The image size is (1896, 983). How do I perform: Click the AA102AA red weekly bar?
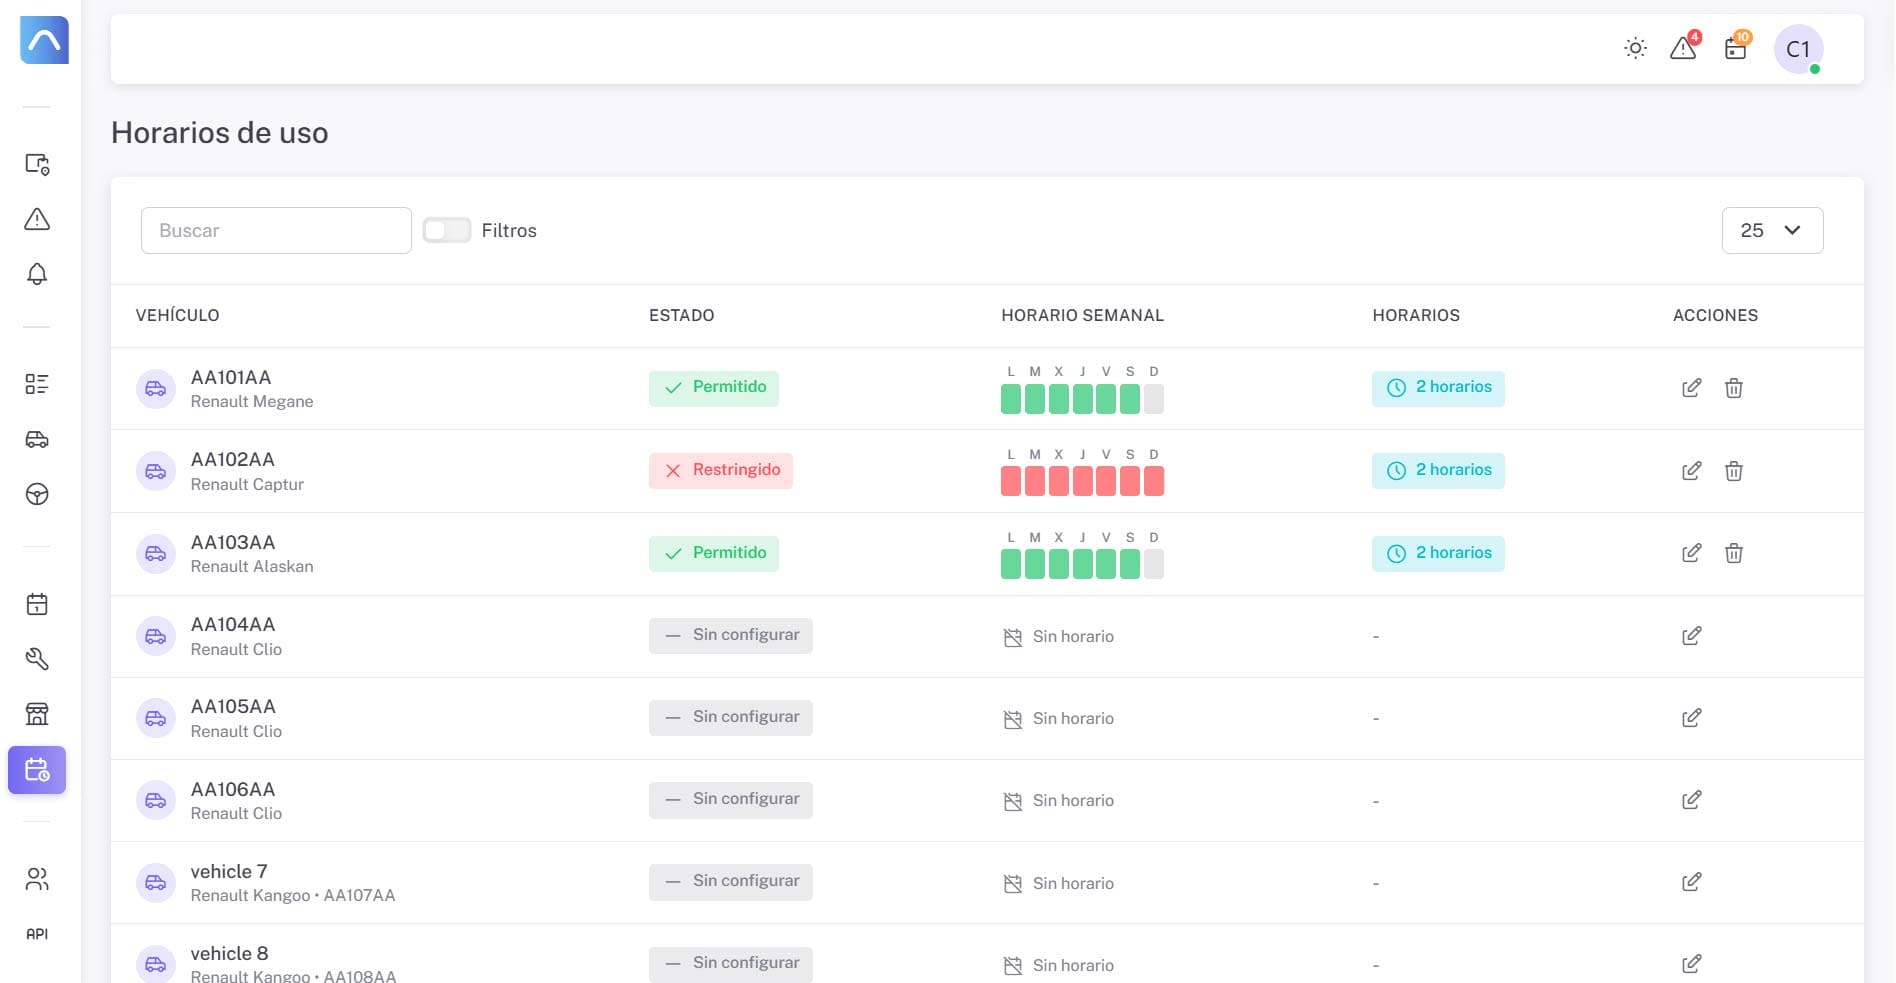coord(1082,482)
